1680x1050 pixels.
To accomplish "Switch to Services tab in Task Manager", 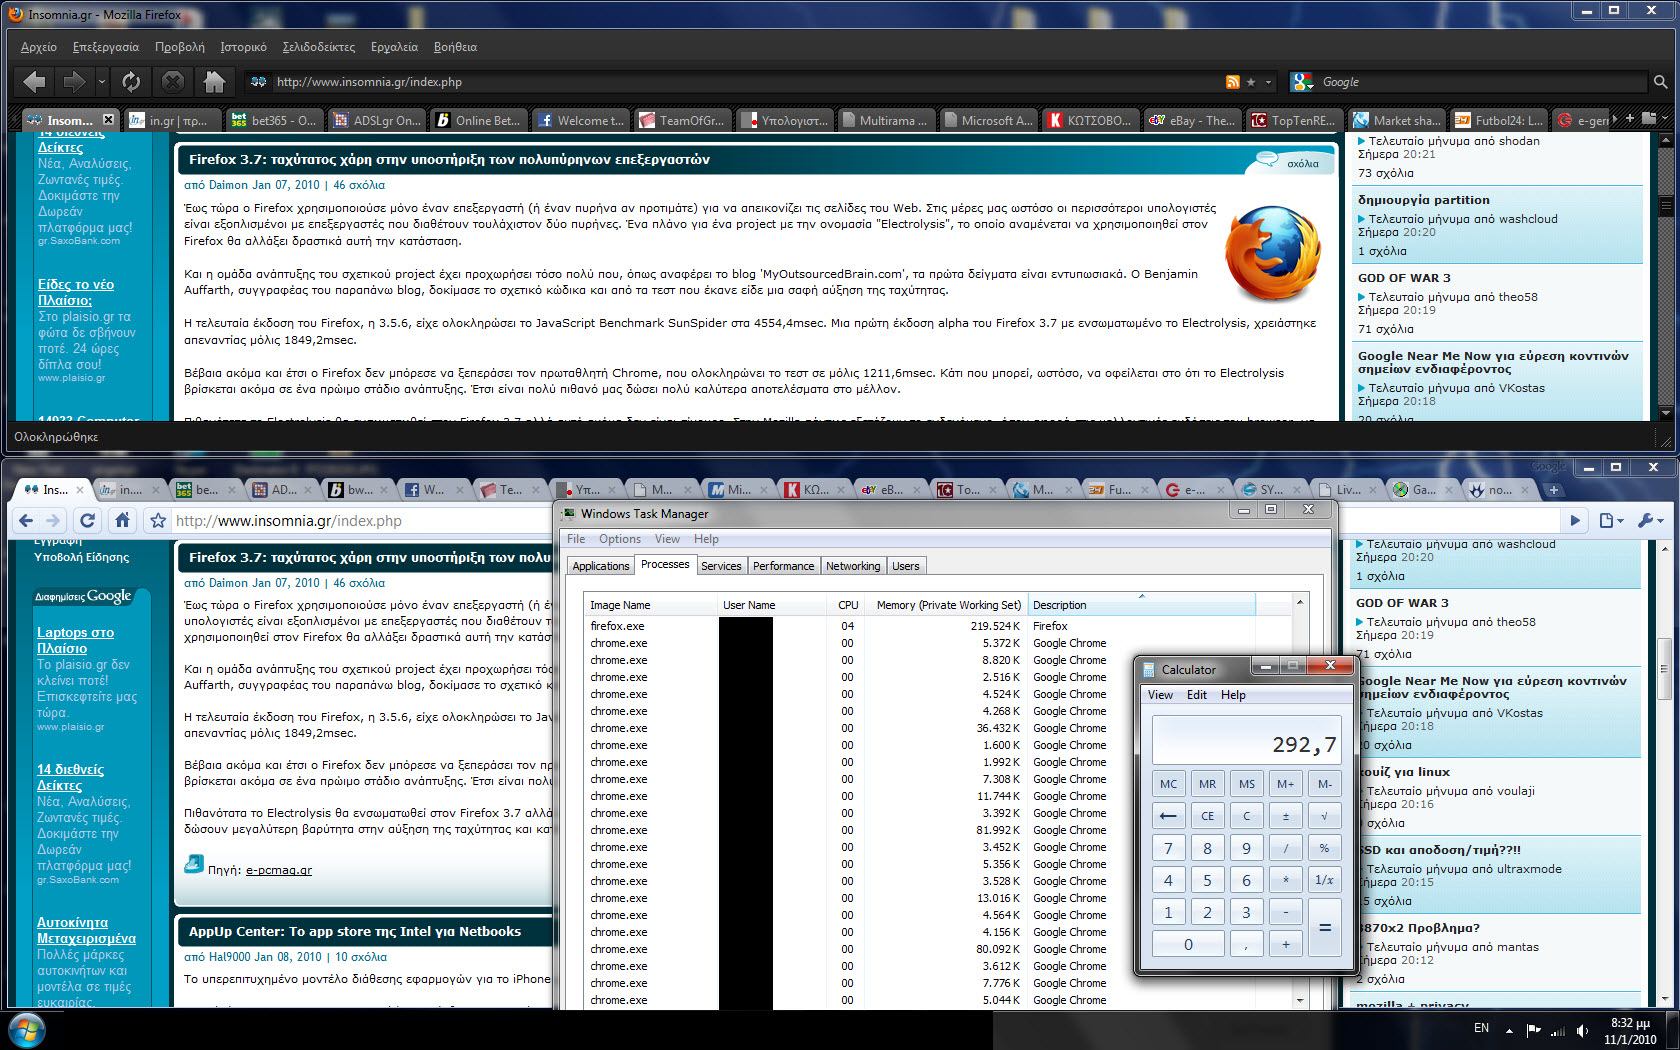I will [721, 566].
